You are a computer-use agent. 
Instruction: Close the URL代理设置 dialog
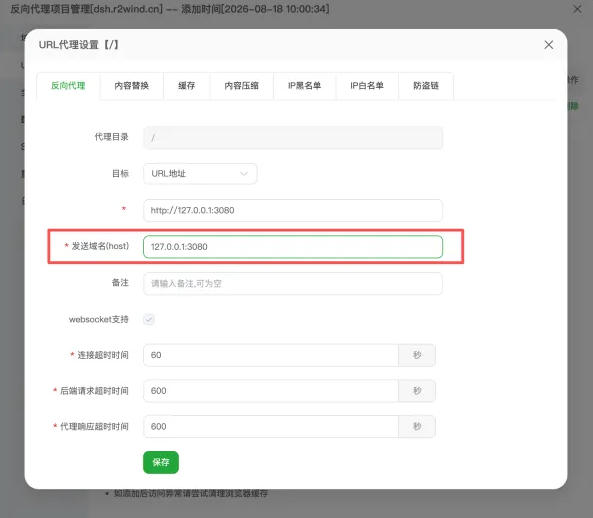[548, 45]
